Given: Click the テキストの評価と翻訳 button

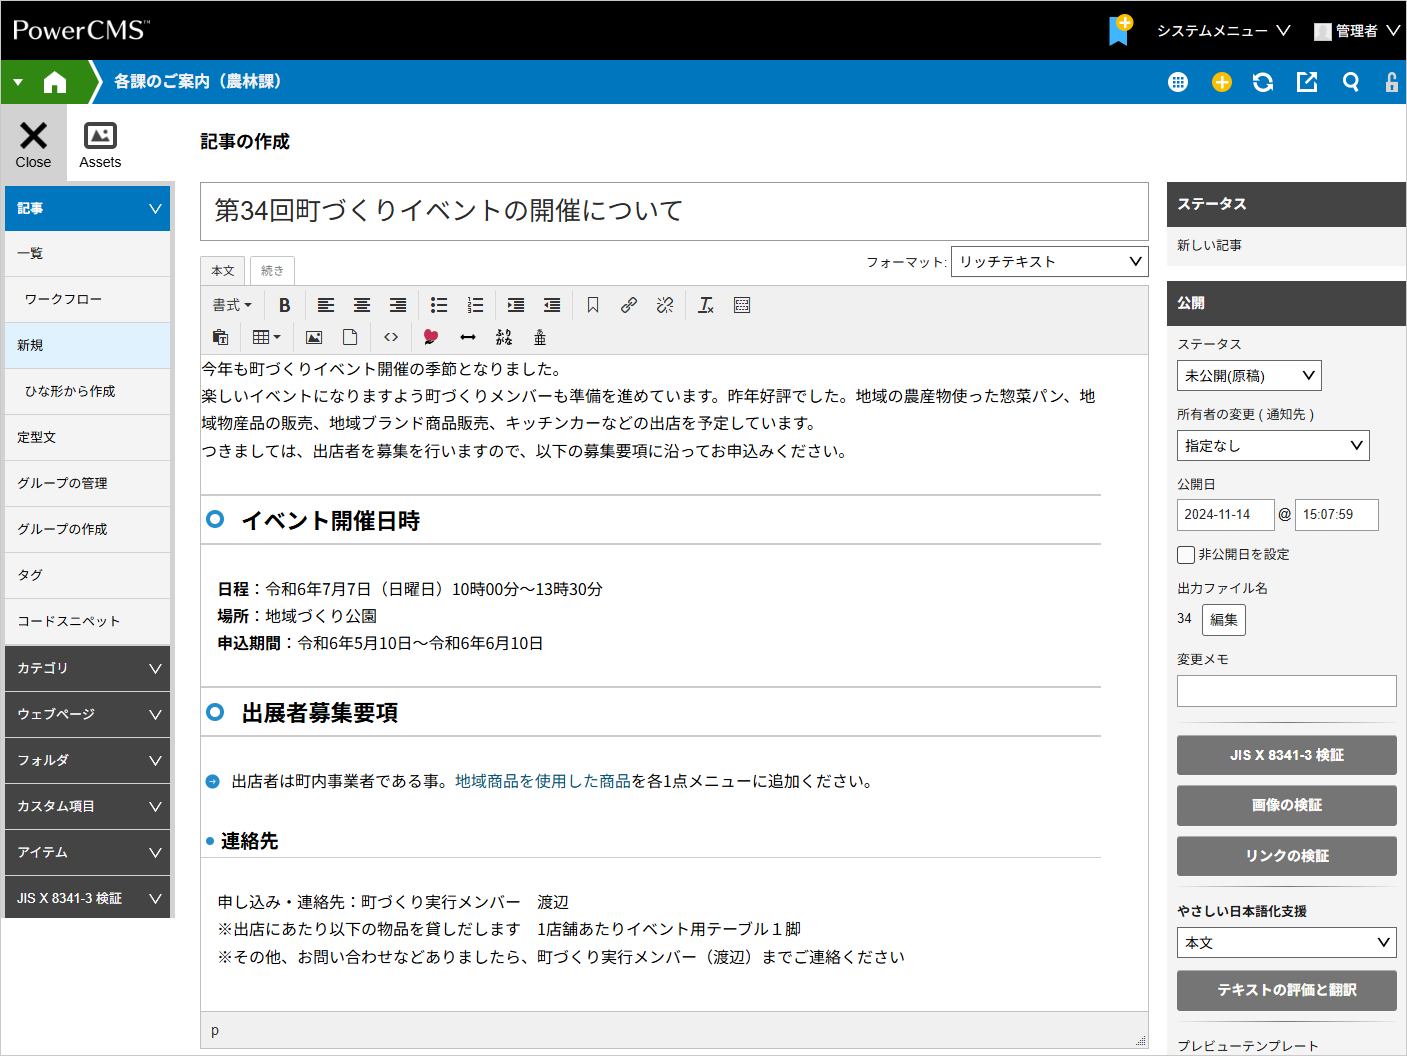Looking at the screenshot, I should (x=1286, y=990).
